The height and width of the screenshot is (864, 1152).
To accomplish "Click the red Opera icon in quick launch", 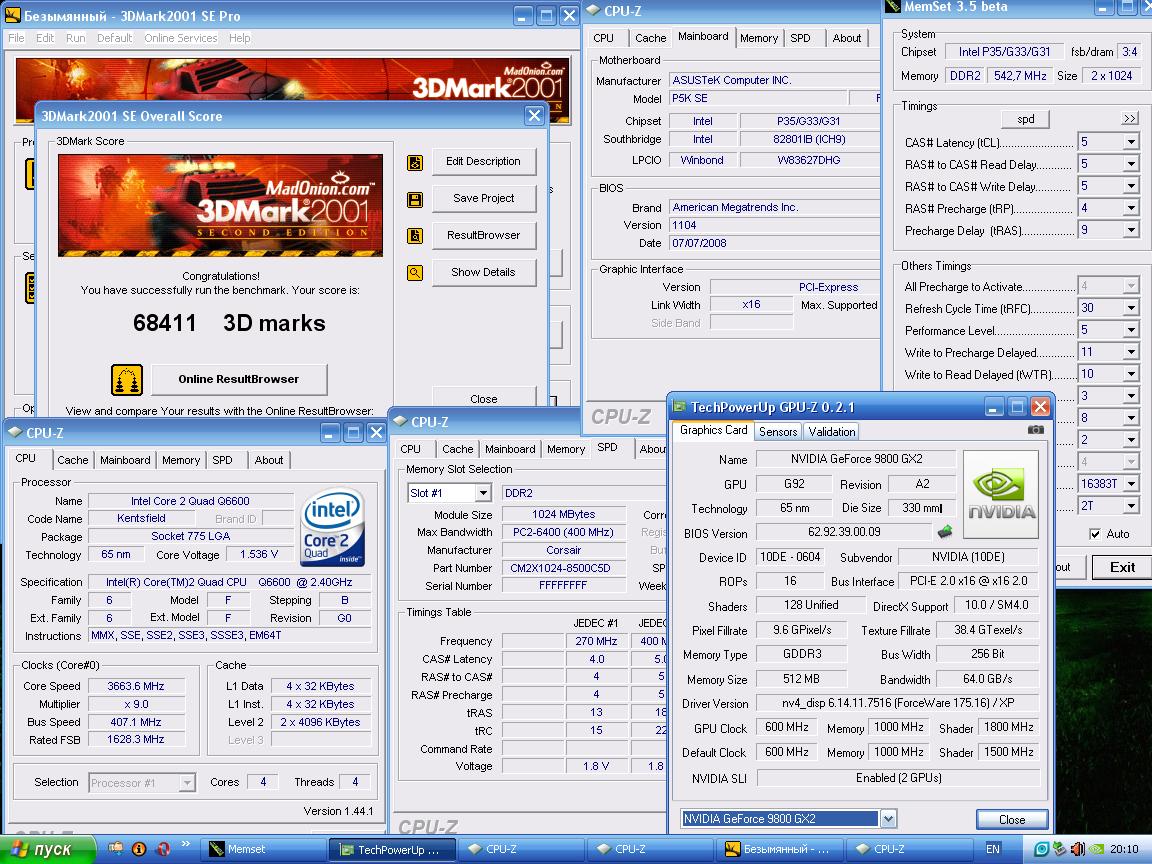I will tap(163, 849).
